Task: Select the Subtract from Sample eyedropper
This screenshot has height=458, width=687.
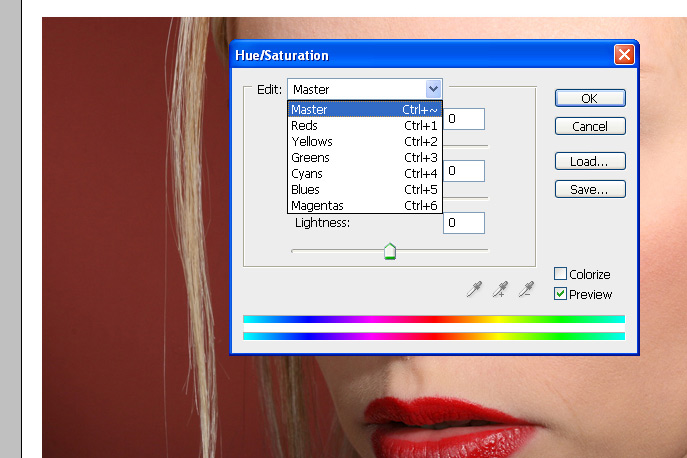Action: [x=526, y=289]
